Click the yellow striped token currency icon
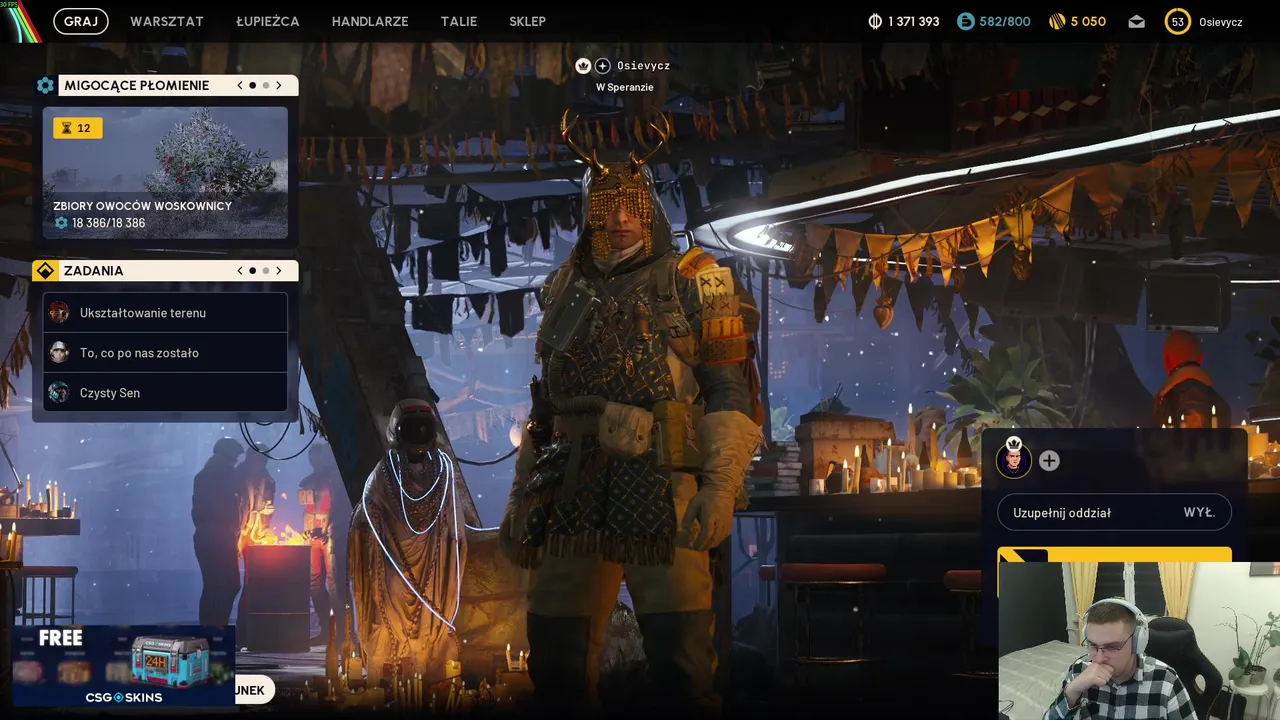The image size is (1280, 720). pos(1057,21)
